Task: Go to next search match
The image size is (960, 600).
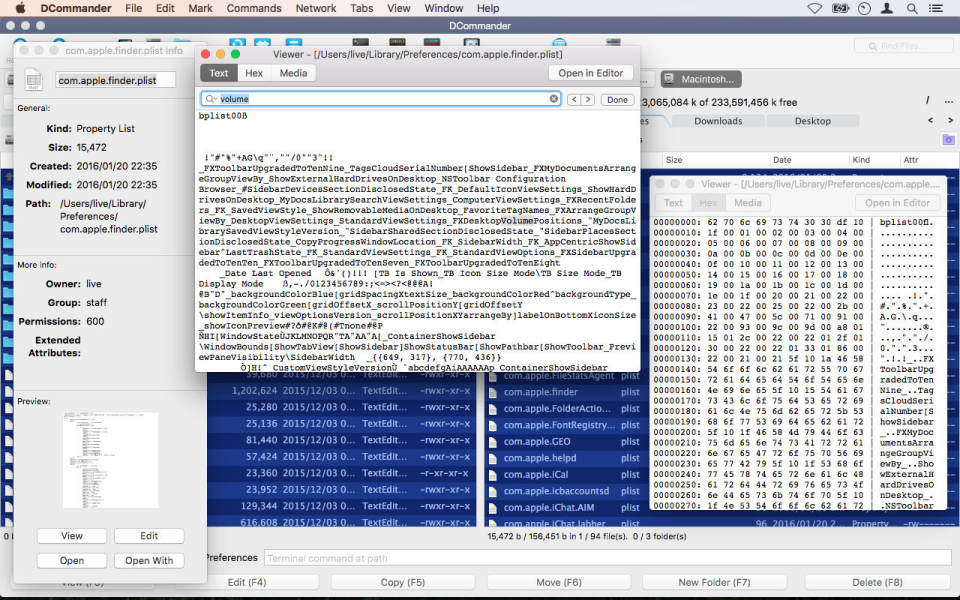Action: point(588,100)
